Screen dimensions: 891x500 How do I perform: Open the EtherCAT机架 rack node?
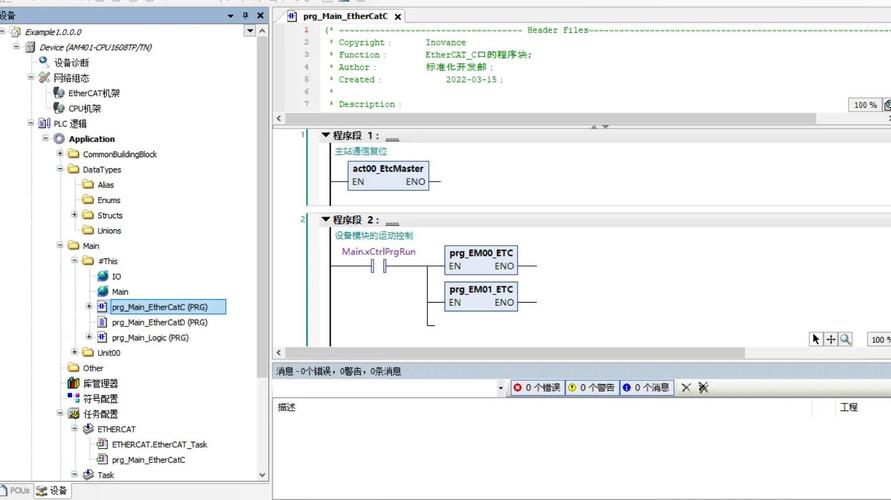pyautogui.click(x=91, y=93)
